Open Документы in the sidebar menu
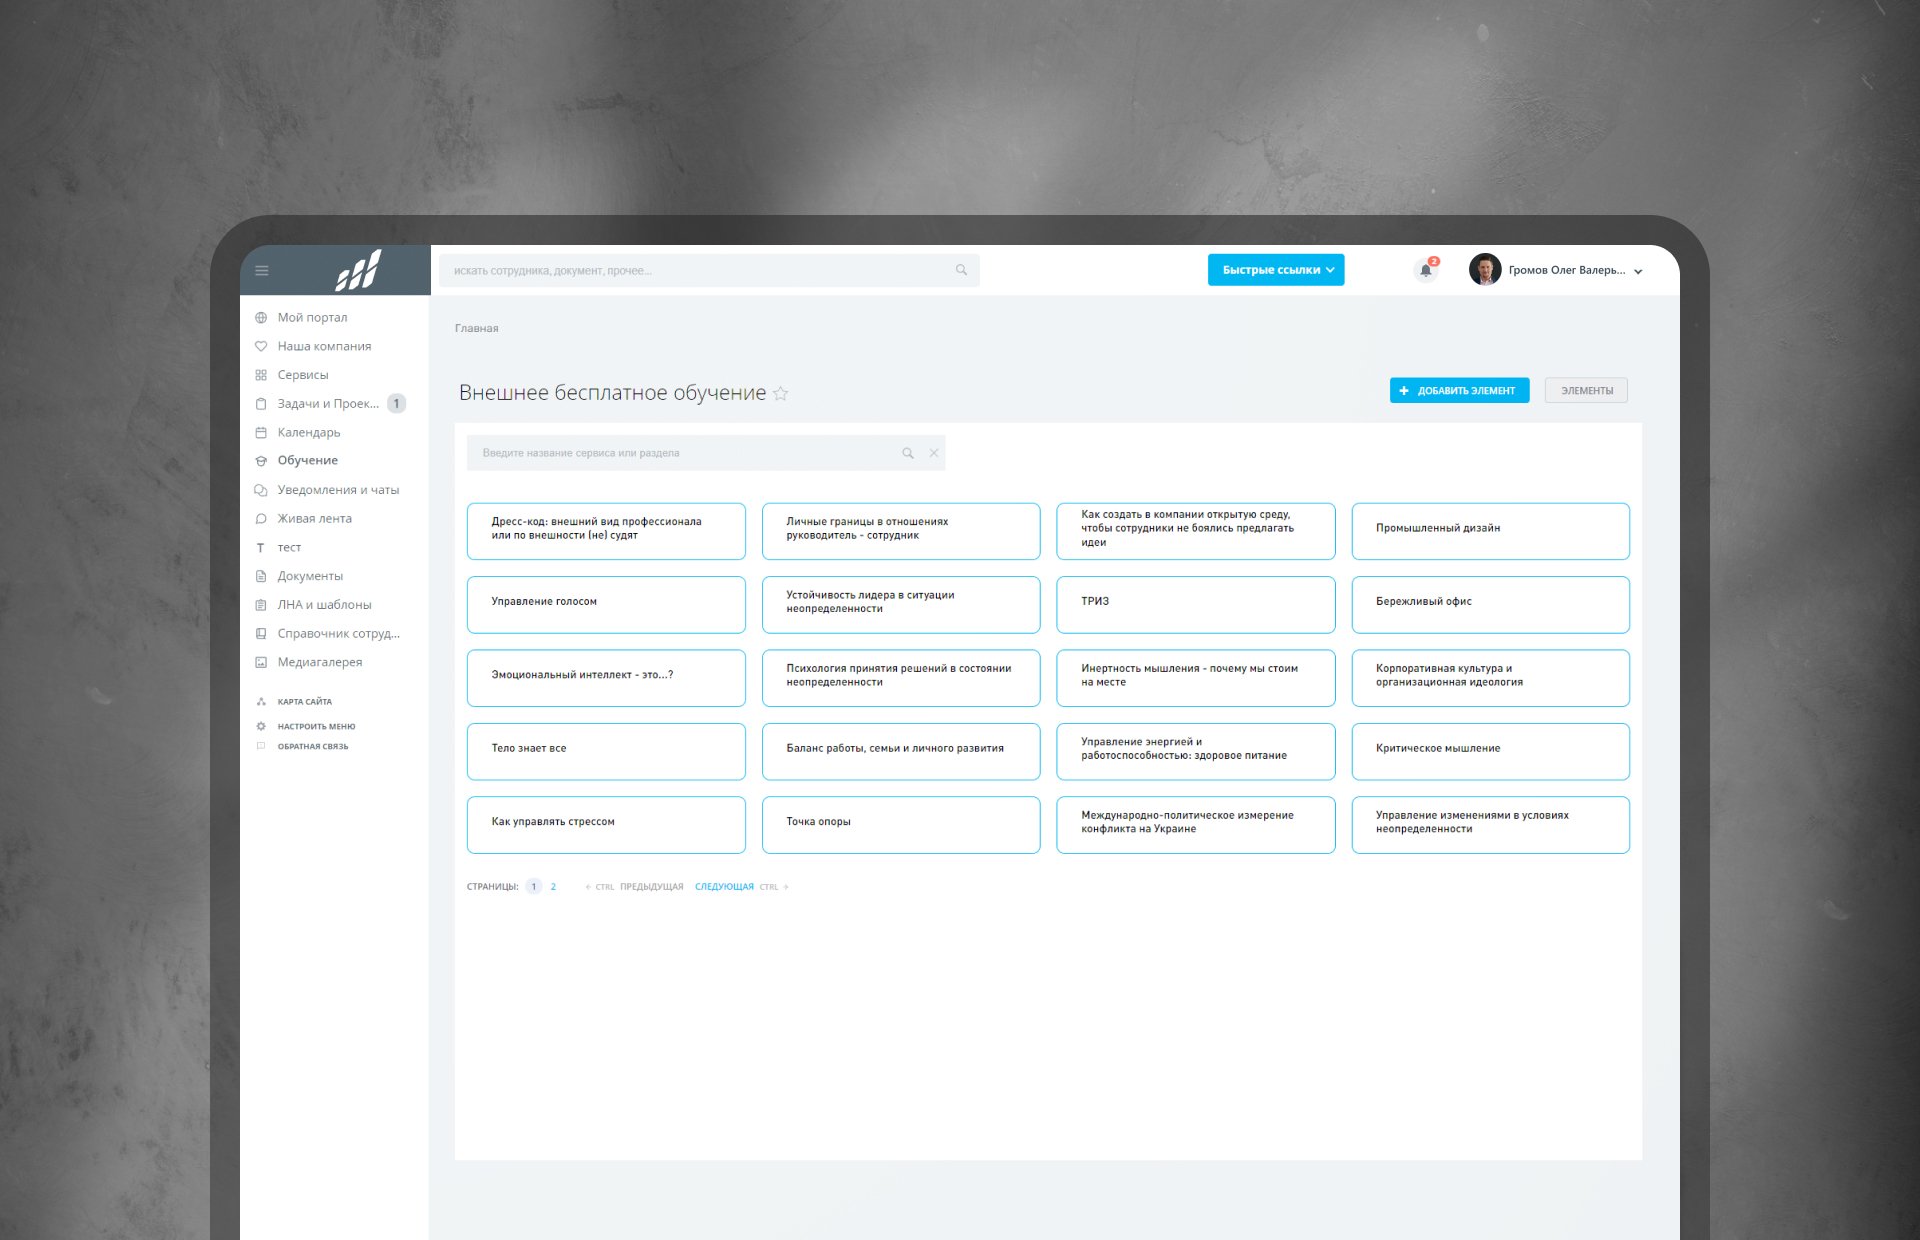Screen dimensions: 1920x1240 coord(309,576)
